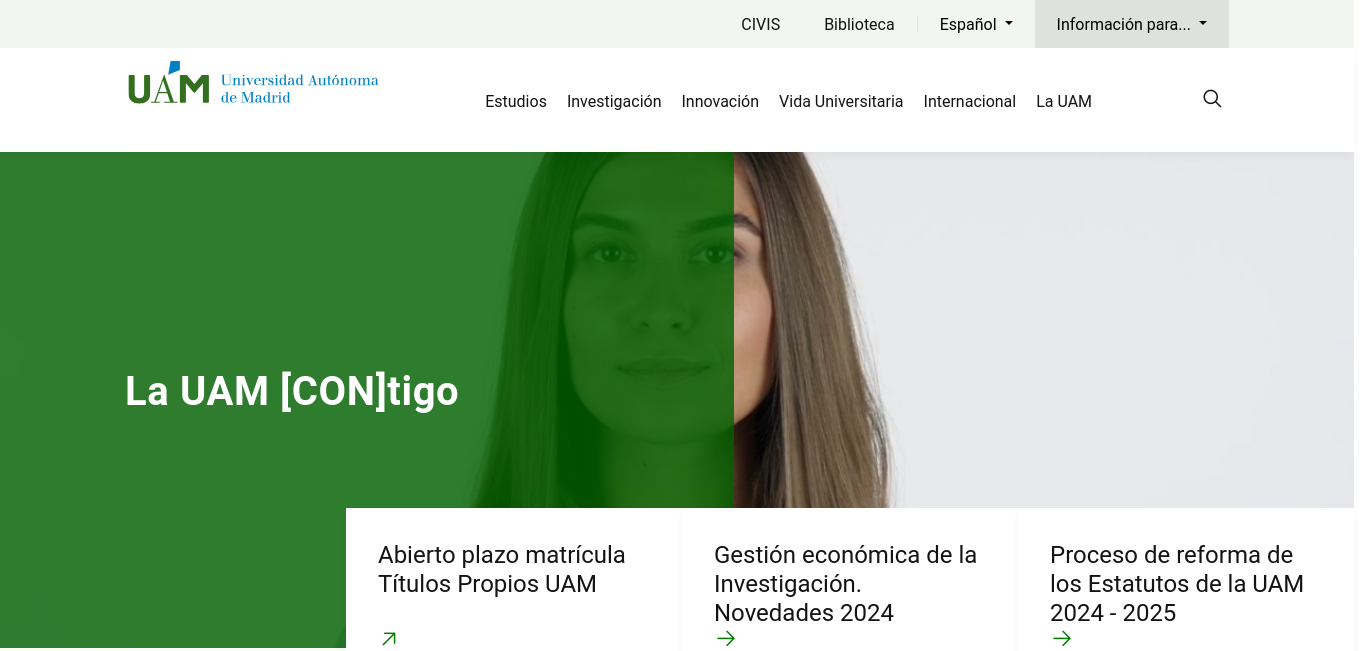Open the Estudios menu

point(516,101)
